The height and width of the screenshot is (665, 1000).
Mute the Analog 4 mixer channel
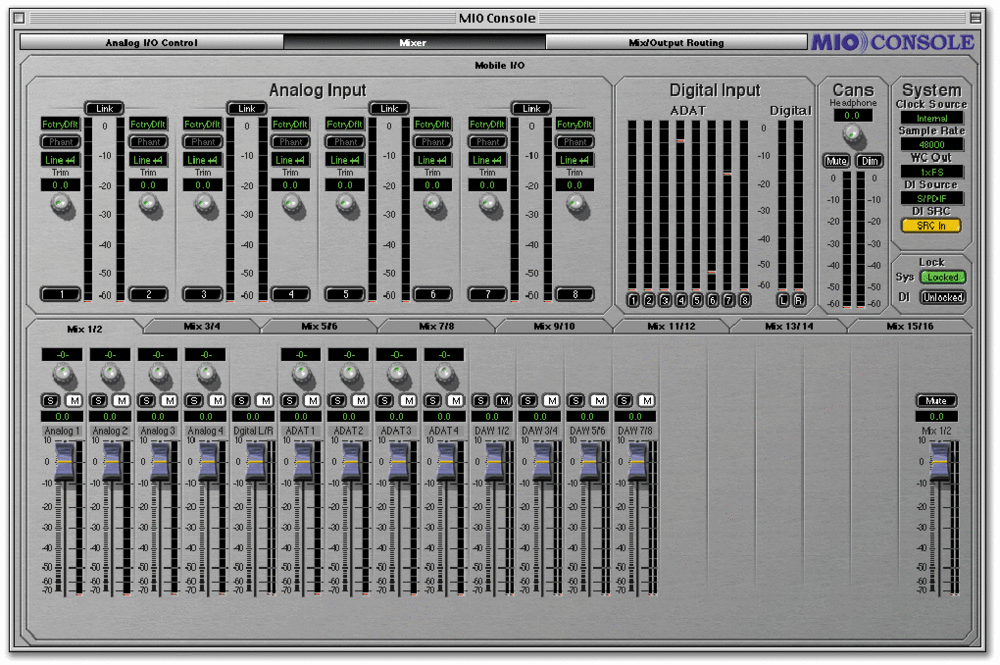pos(217,400)
